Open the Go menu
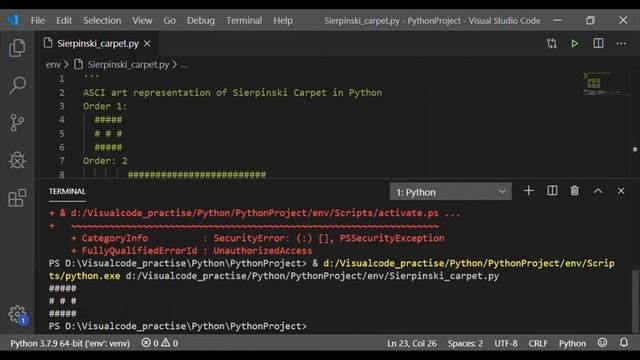This screenshot has width=640, height=360. [x=169, y=20]
